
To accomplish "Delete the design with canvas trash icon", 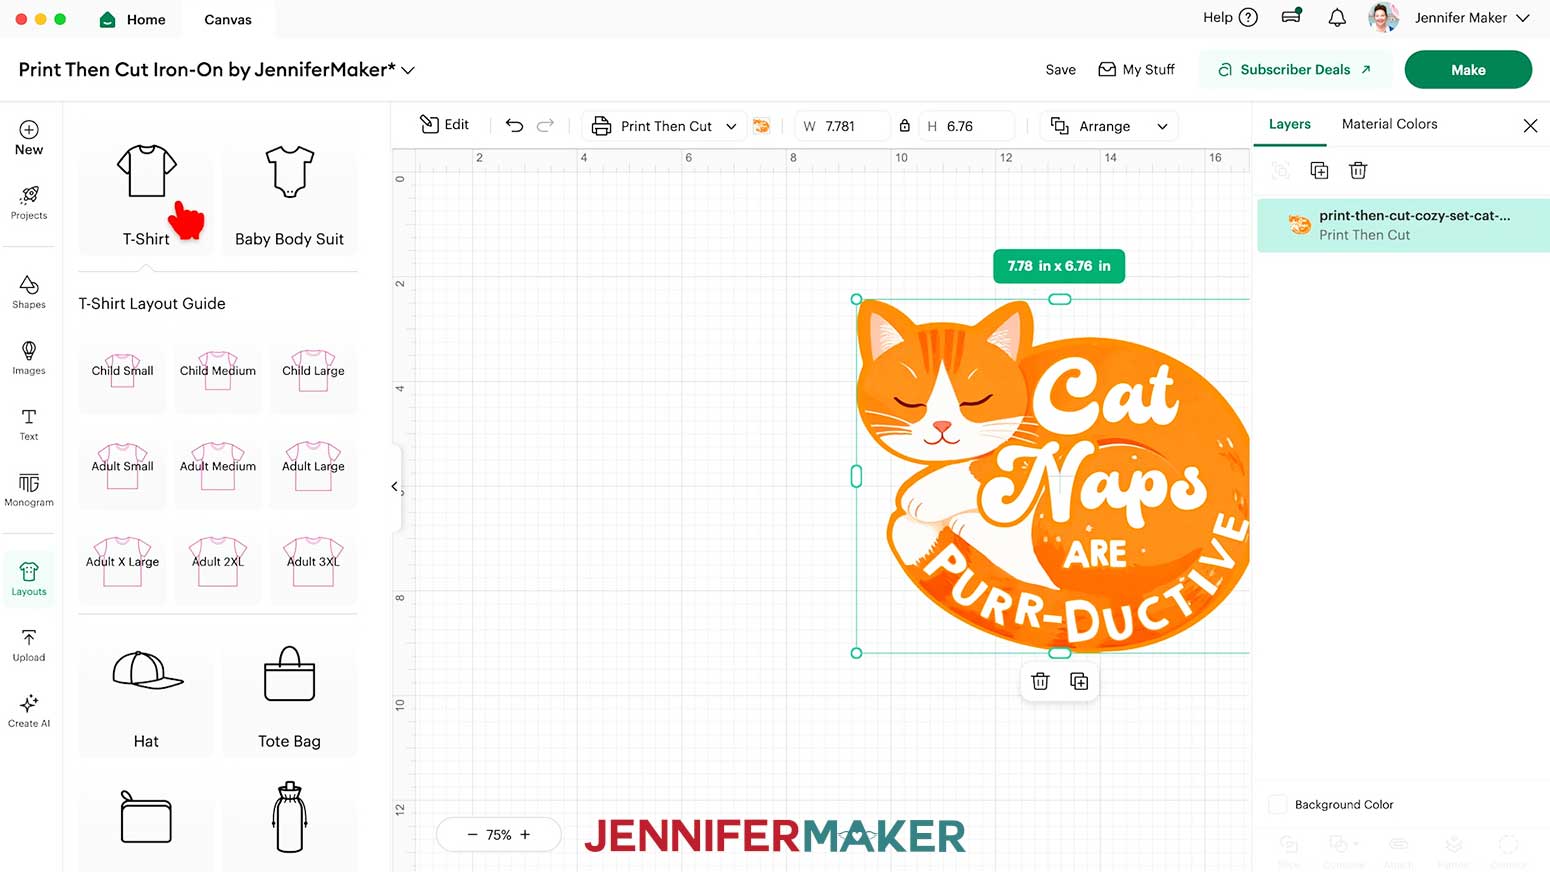I will [x=1040, y=681].
